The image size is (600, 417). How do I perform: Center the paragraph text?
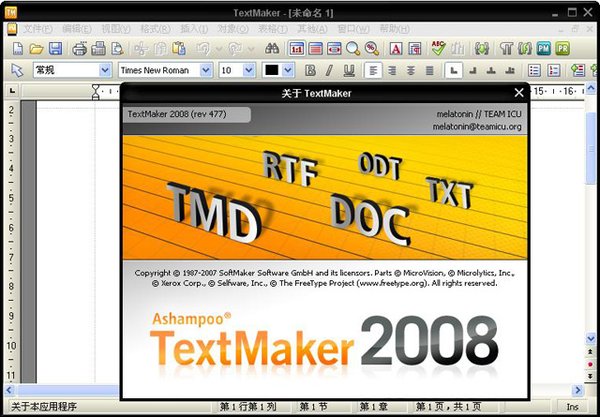coord(411,70)
